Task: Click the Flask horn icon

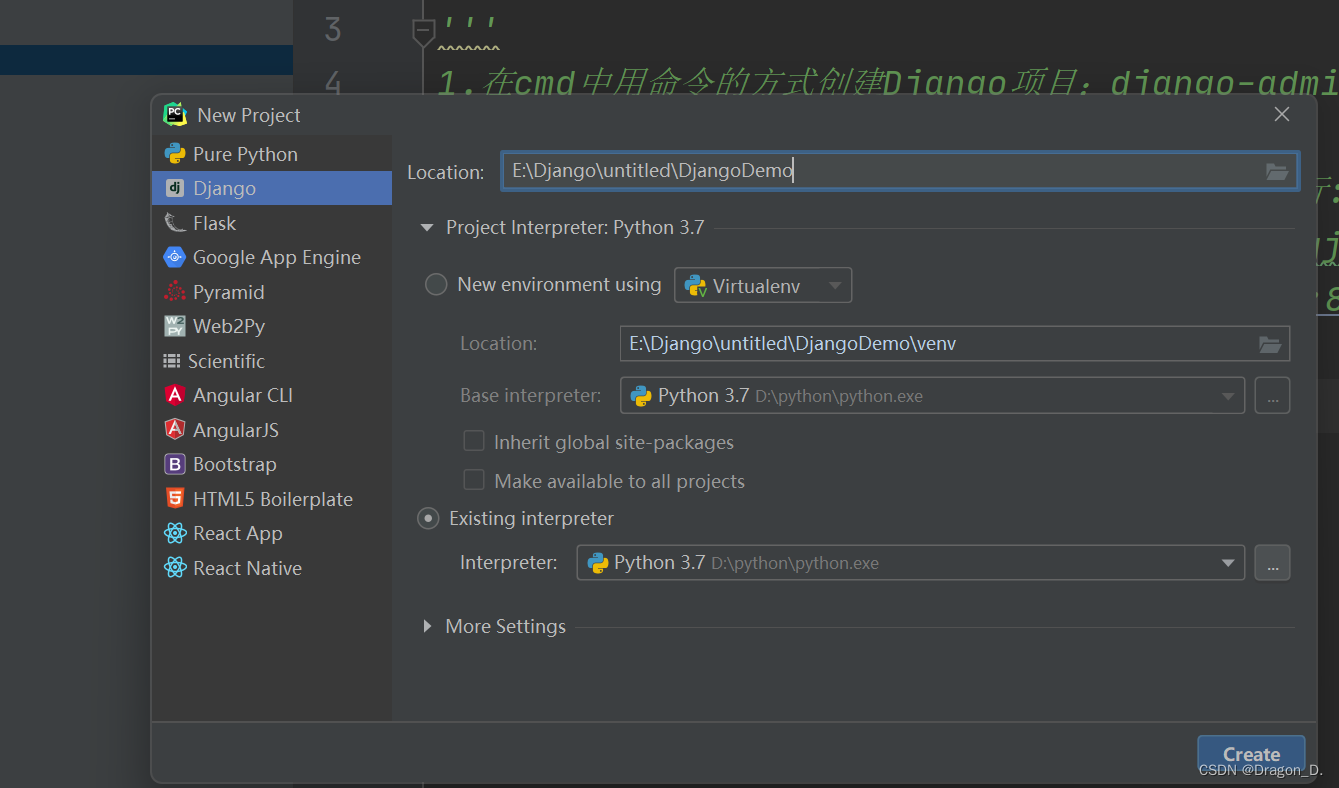Action: click(x=175, y=223)
